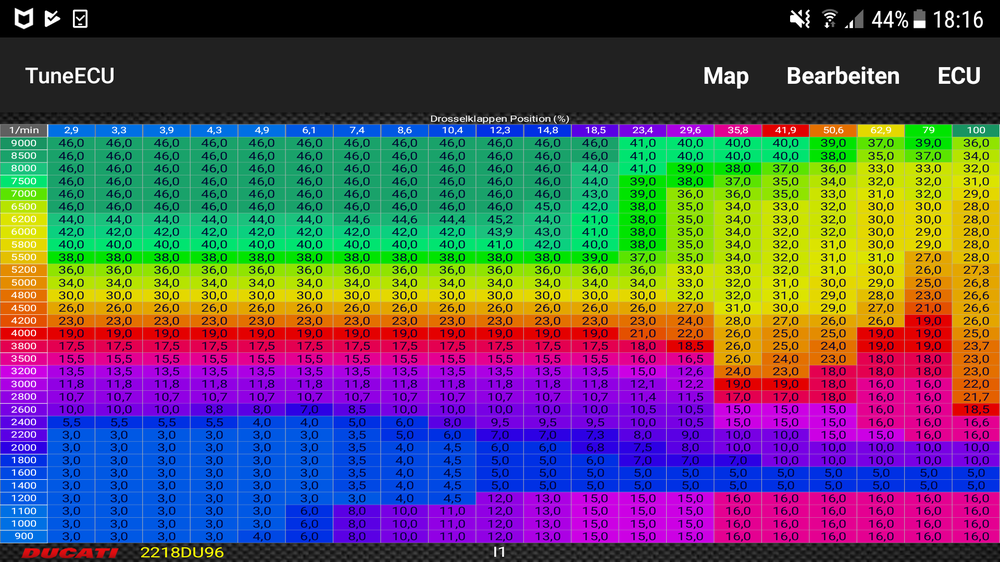Select the red 41,9 throttle column header
1000x562 pixels.
click(785, 130)
